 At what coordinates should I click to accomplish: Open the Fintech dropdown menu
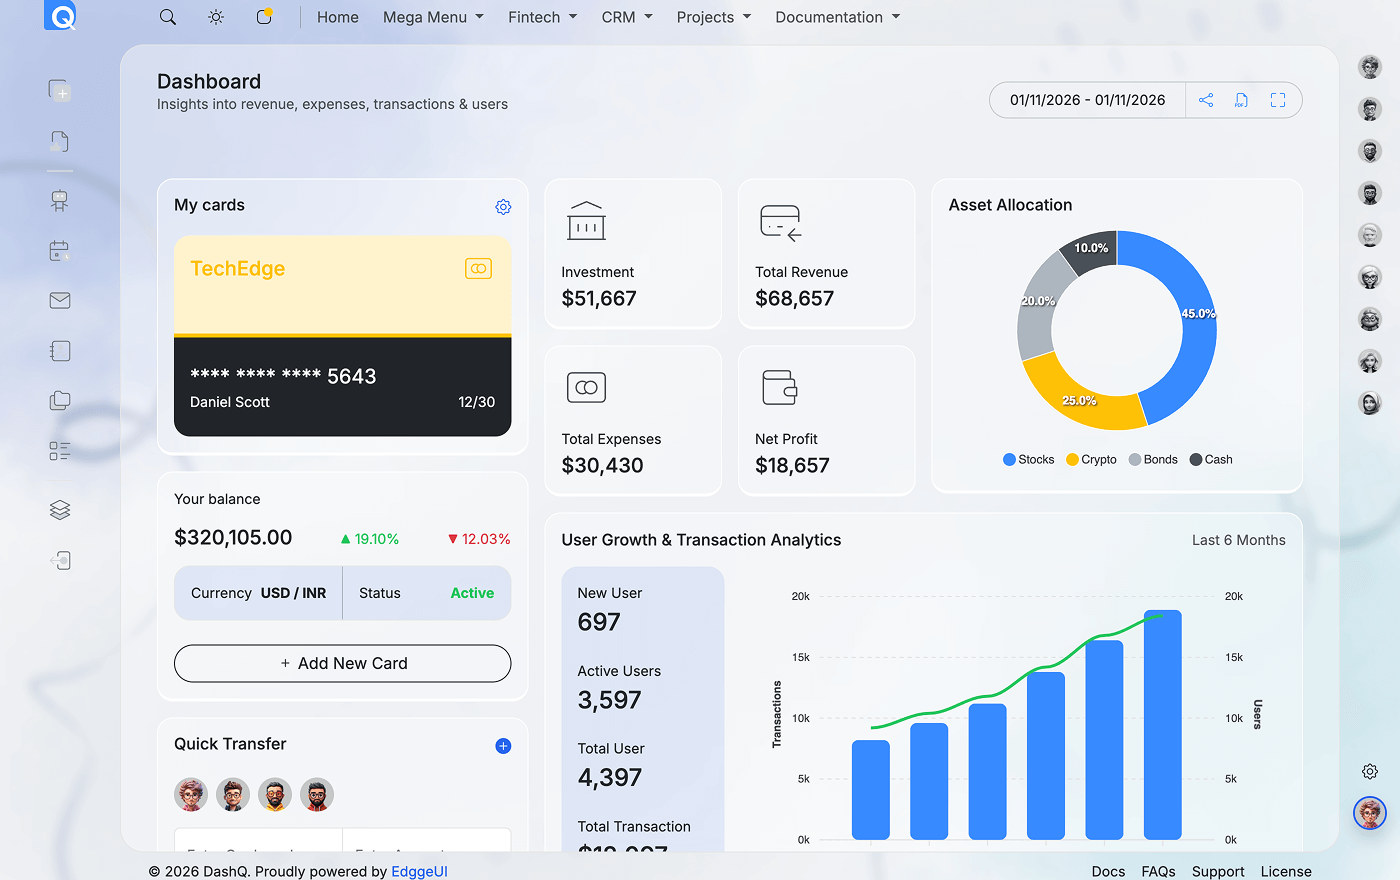[x=542, y=16]
